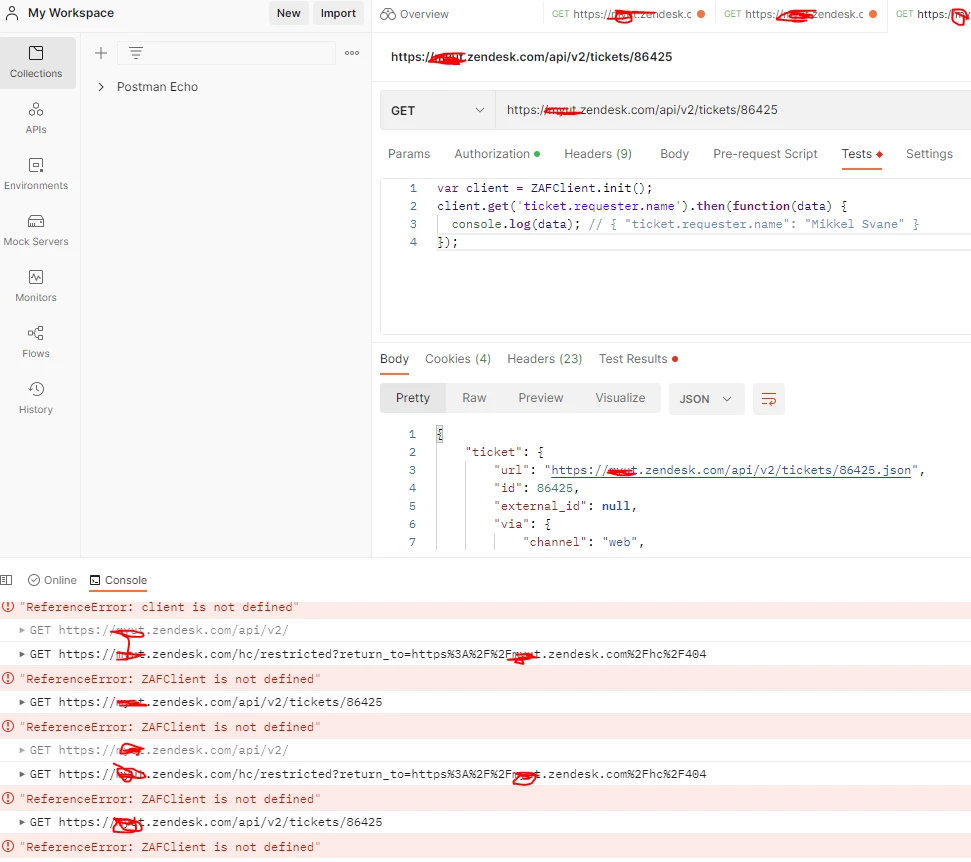
Task: Click error icon beside 'client is not defined'
Action: (x=8, y=607)
